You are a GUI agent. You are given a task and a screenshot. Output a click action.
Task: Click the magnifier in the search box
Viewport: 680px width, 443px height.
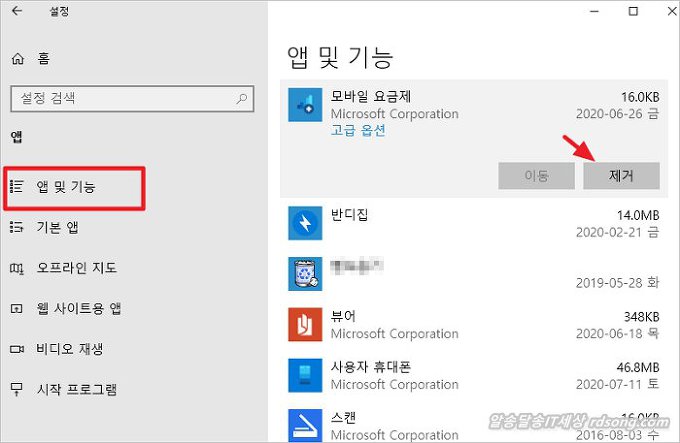[x=242, y=99]
